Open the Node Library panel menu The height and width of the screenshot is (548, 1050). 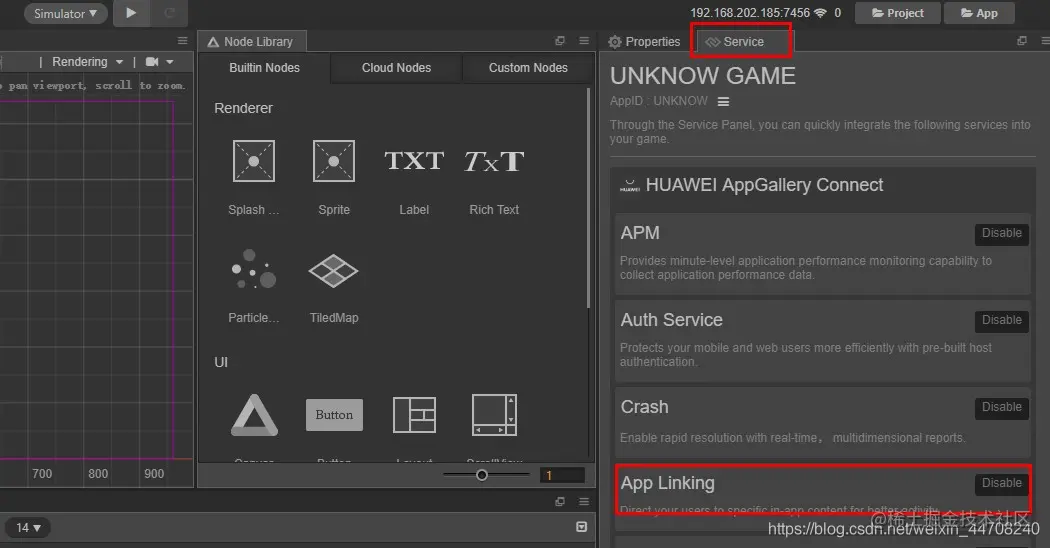pyautogui.click(x=584, y=41)
